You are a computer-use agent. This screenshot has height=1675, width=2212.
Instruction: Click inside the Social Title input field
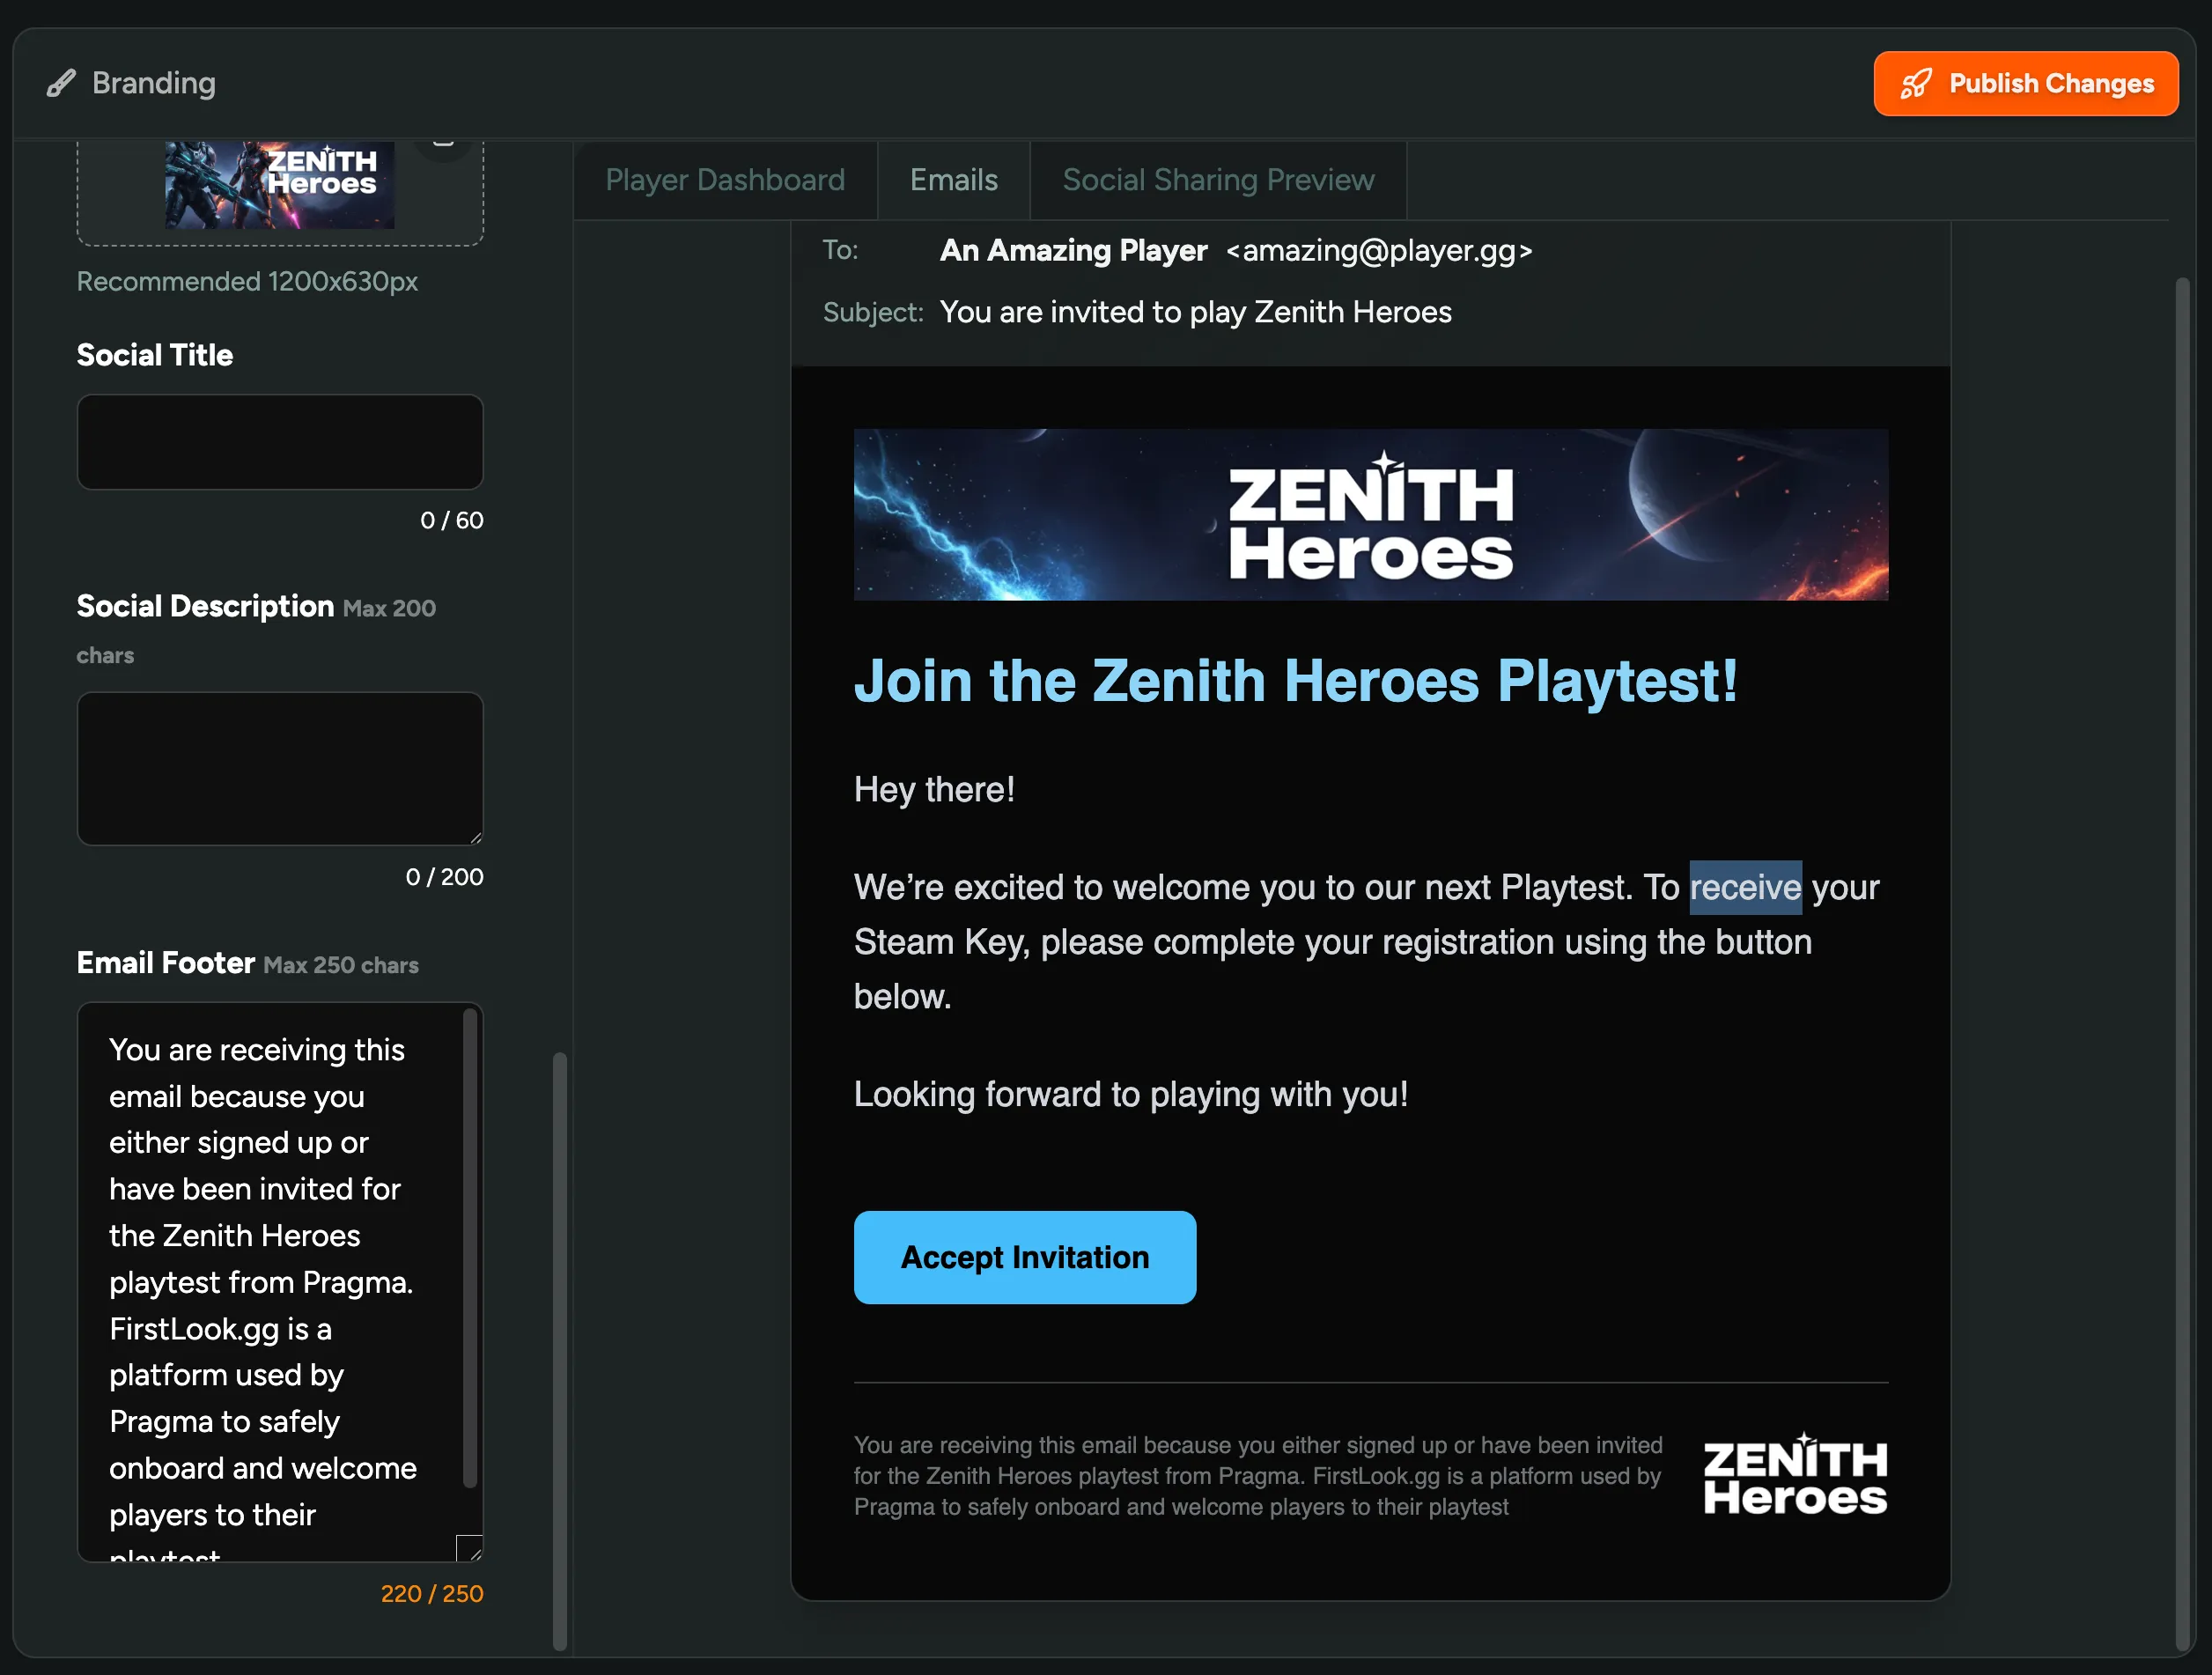[x=280, y=442]
